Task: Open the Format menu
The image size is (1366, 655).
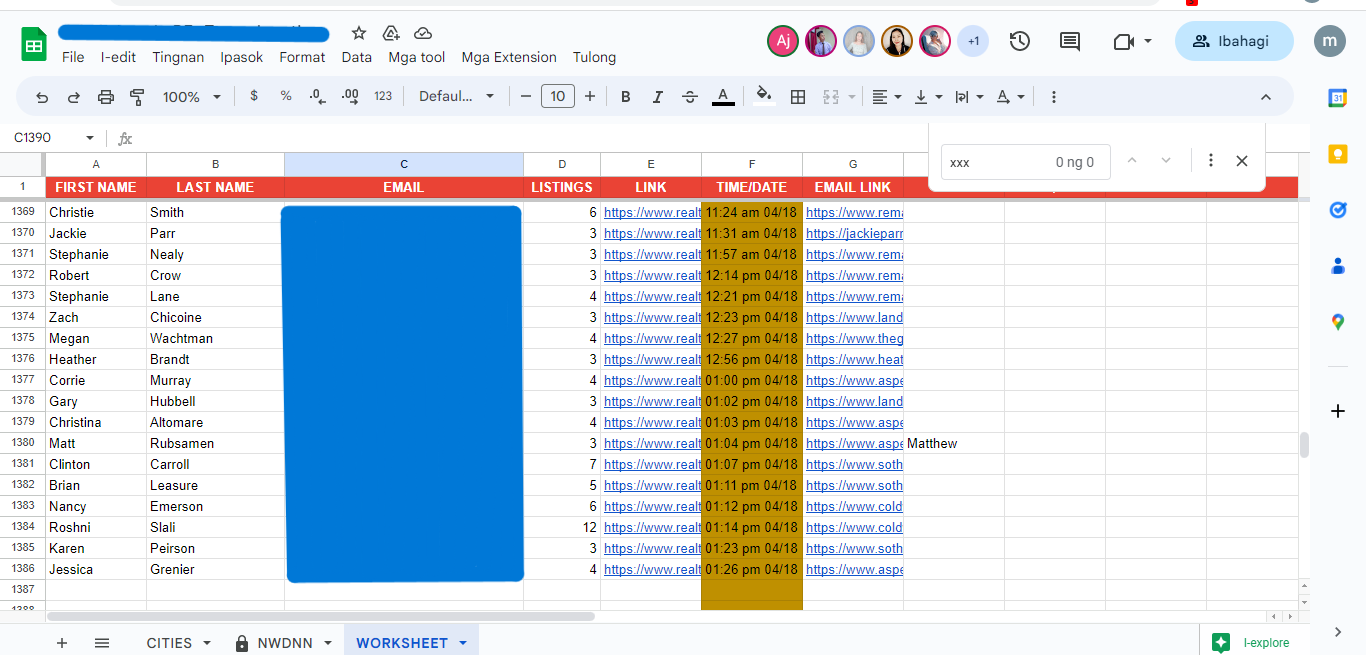Action: coord(302,57)
